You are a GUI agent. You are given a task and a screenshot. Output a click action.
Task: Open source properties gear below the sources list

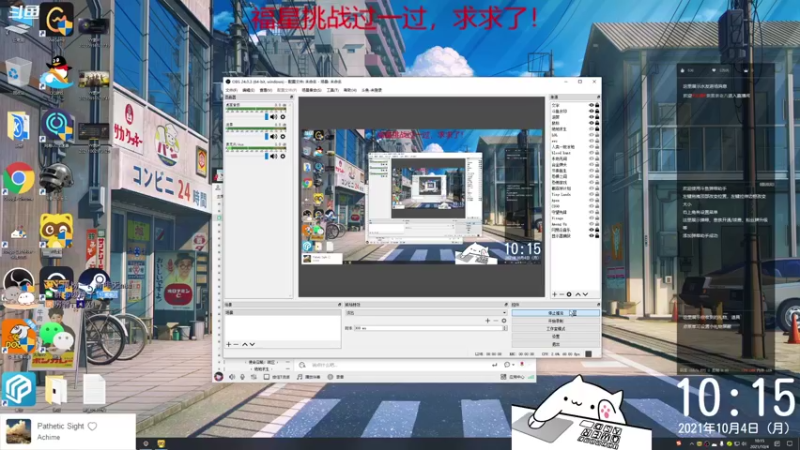[x=569, y=294]
